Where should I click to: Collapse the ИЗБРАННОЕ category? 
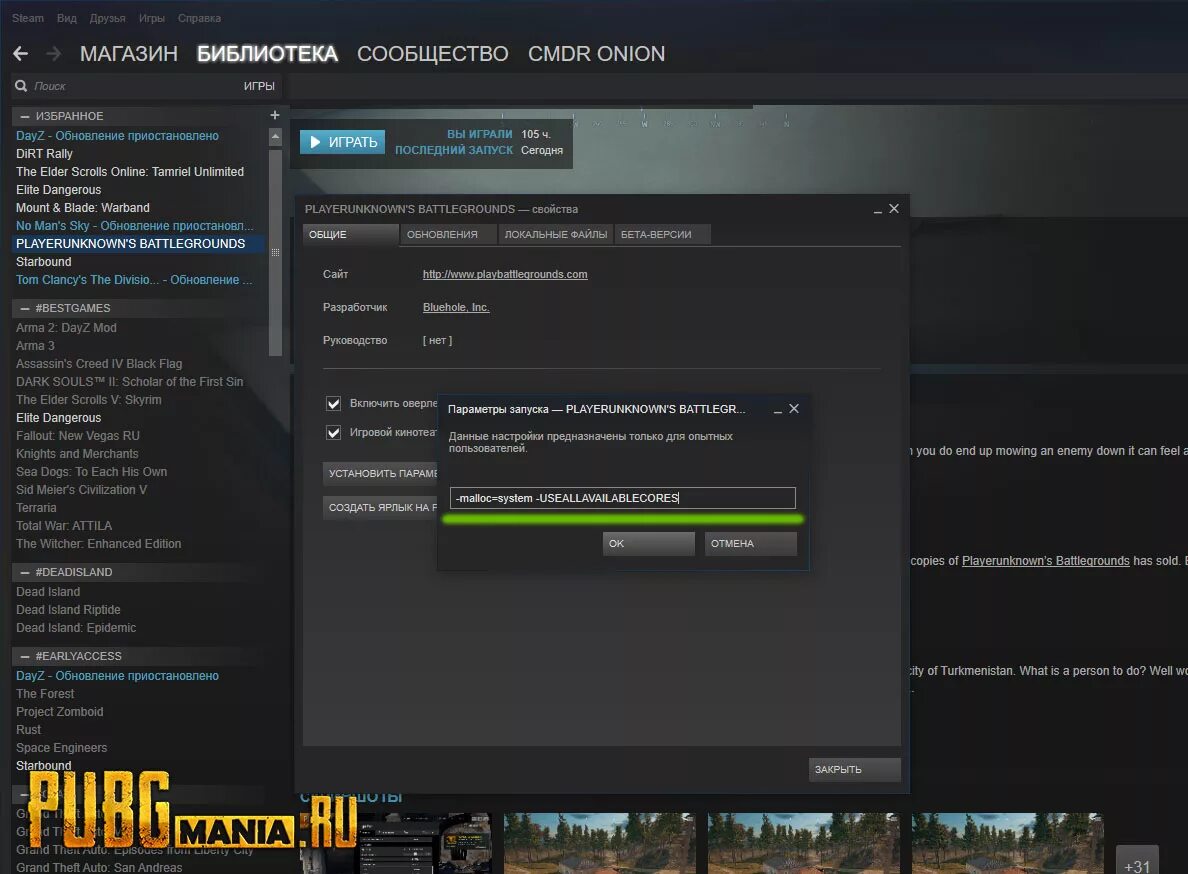pyautogui.click(x=25, y=116)
